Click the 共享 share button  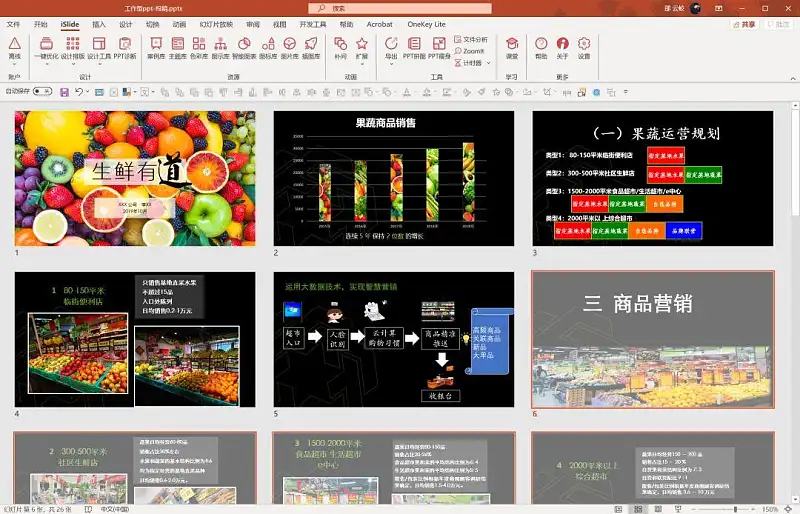745,25
